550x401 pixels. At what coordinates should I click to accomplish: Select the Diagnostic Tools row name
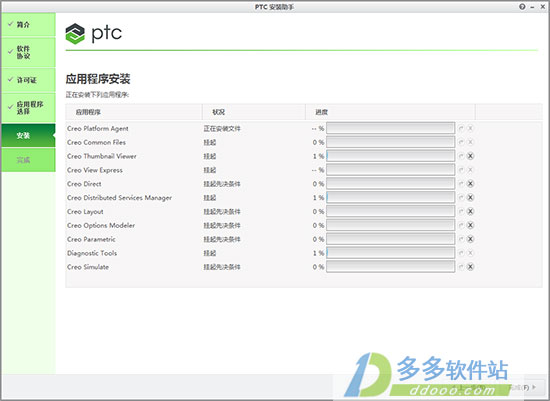click(x=92, y=253)
